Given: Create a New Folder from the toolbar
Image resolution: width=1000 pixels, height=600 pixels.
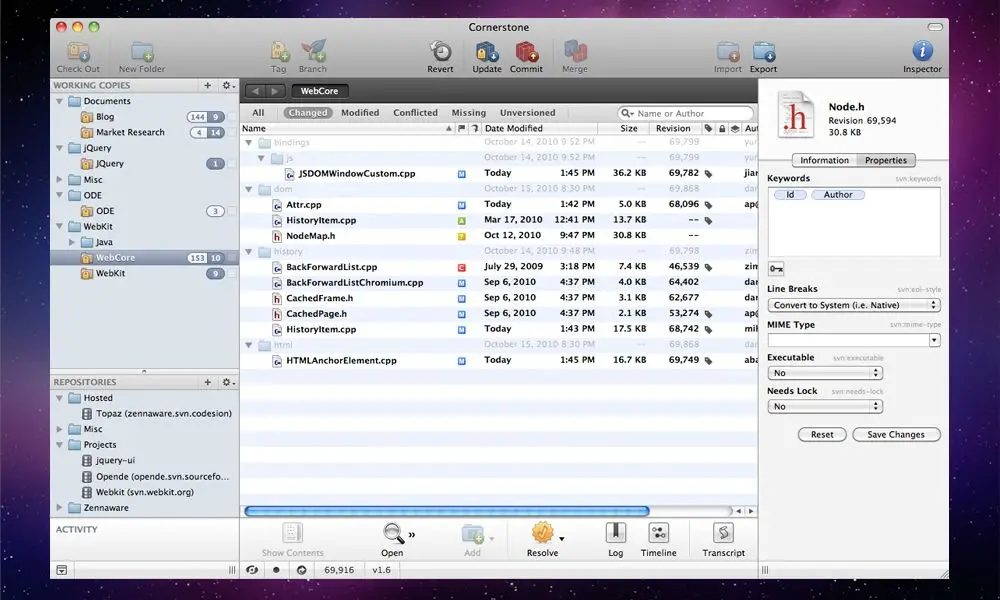Looking at the screenshot, I should pos(142,52).
